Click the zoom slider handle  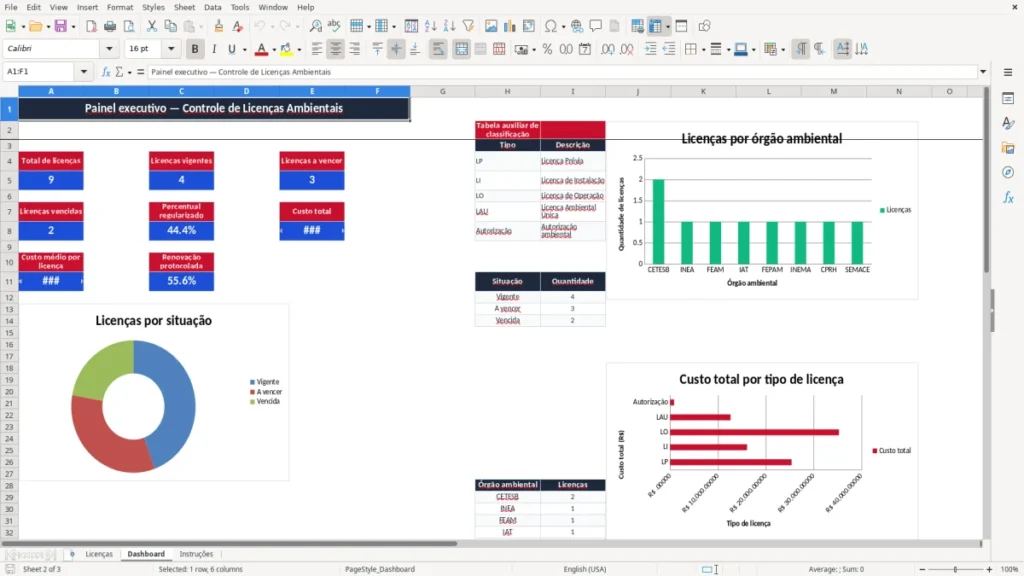[955, 569]
